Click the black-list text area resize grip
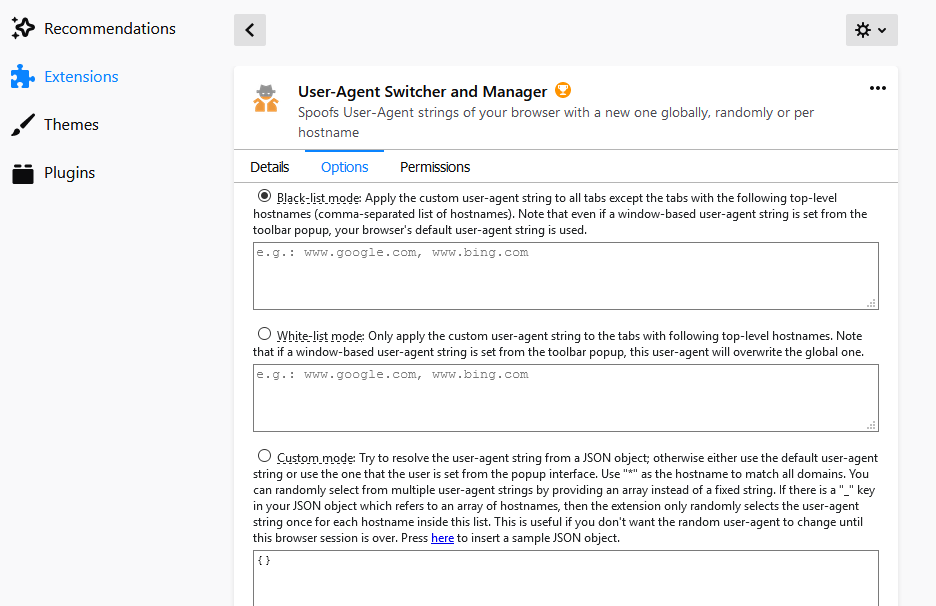 (x=872, y=303)
